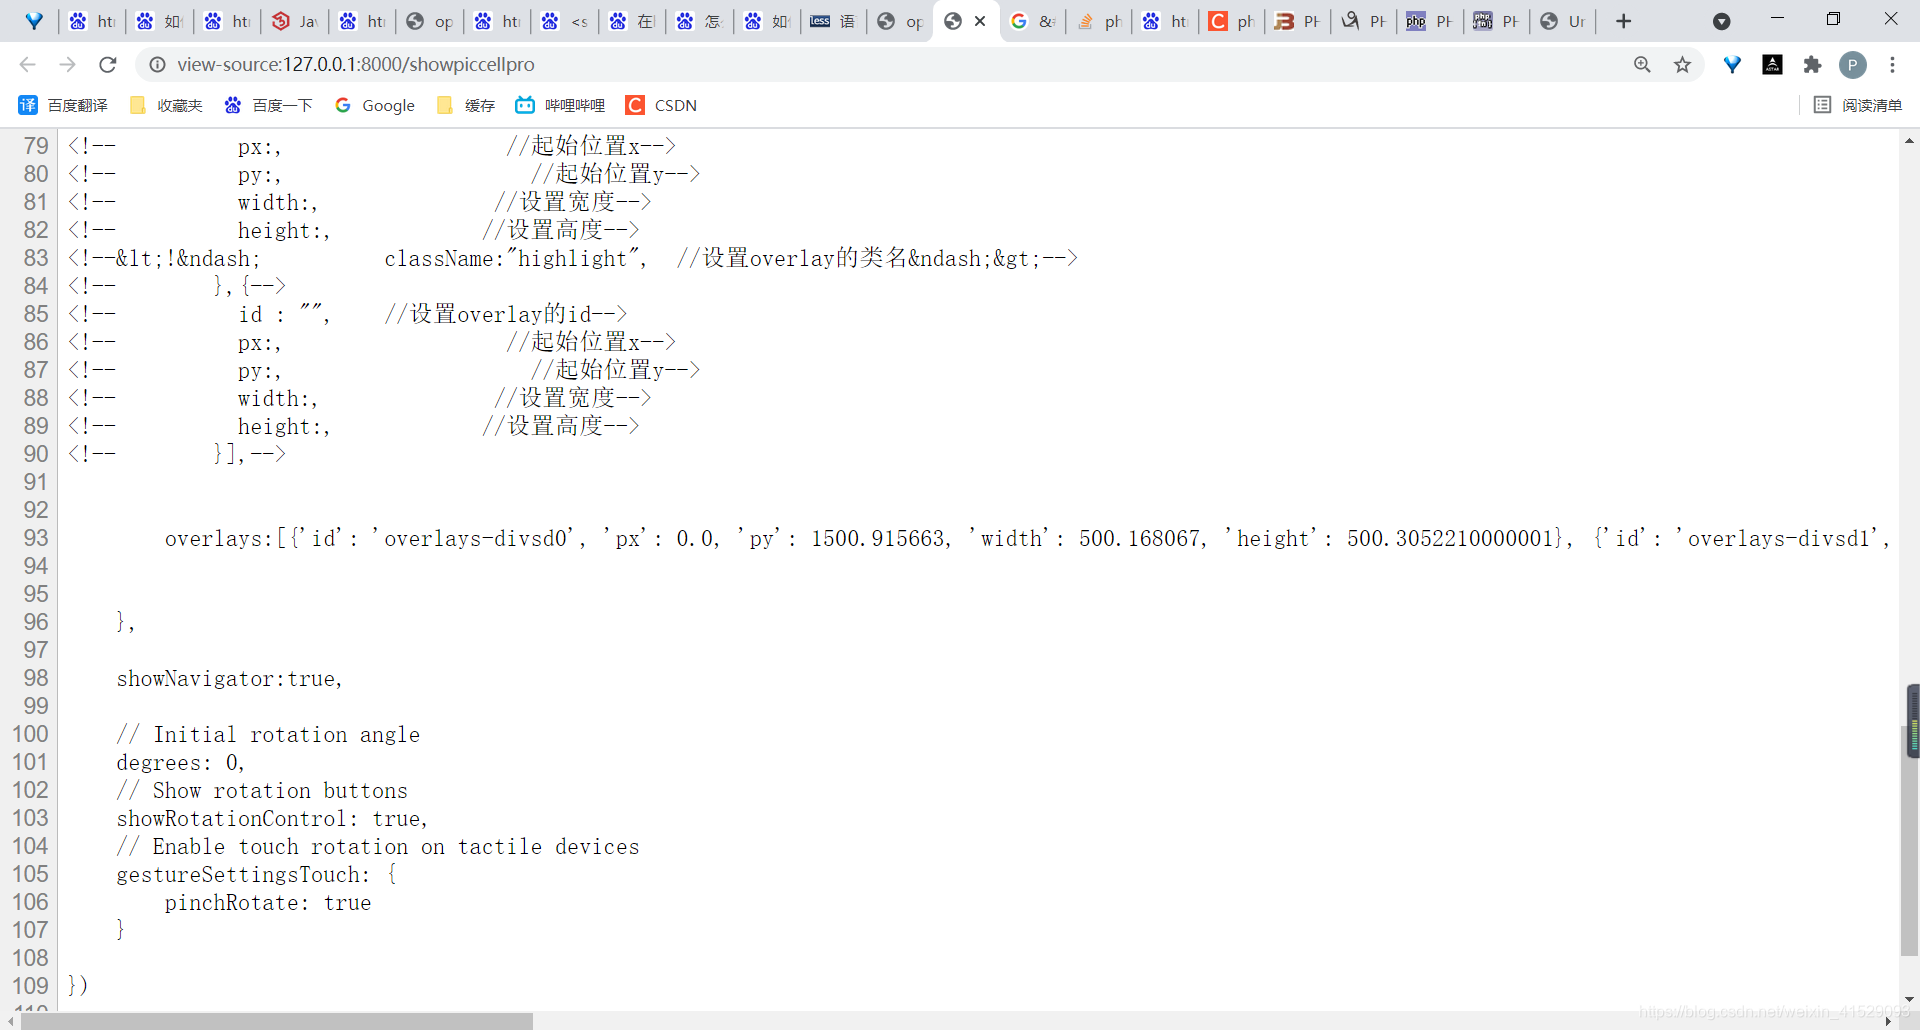Open the tab search dropdown arrow
This screenshot has height=1030, width=1920.
pos(1721,21)
